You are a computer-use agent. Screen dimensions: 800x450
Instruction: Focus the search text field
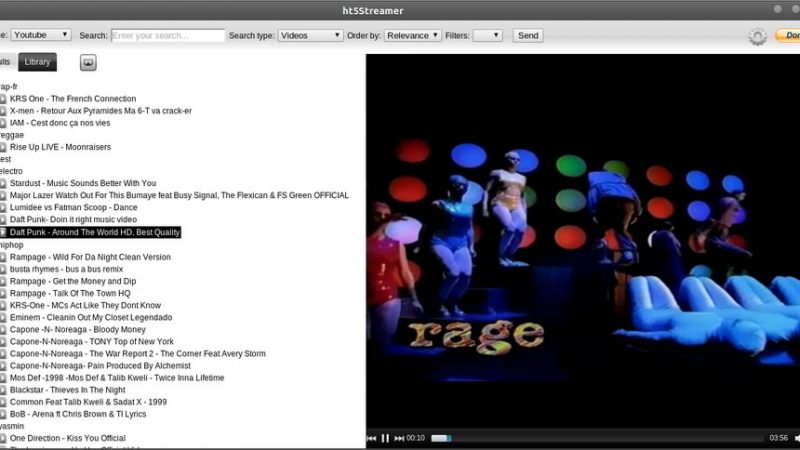(168, 35)
